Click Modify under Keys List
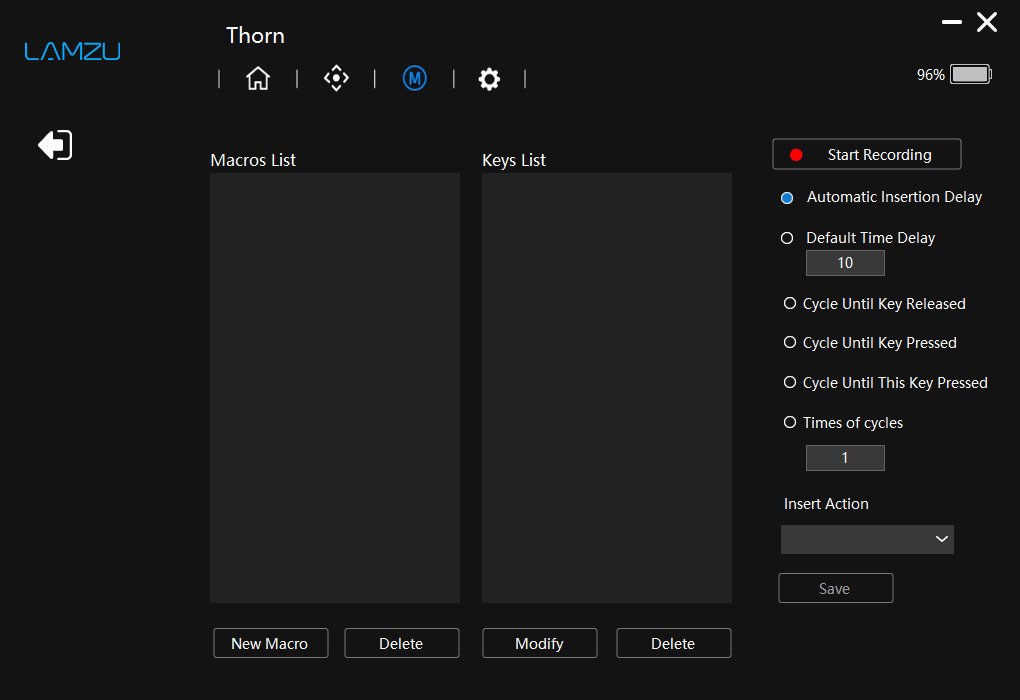The image size is (1020, 700). [x=540, y=643]
